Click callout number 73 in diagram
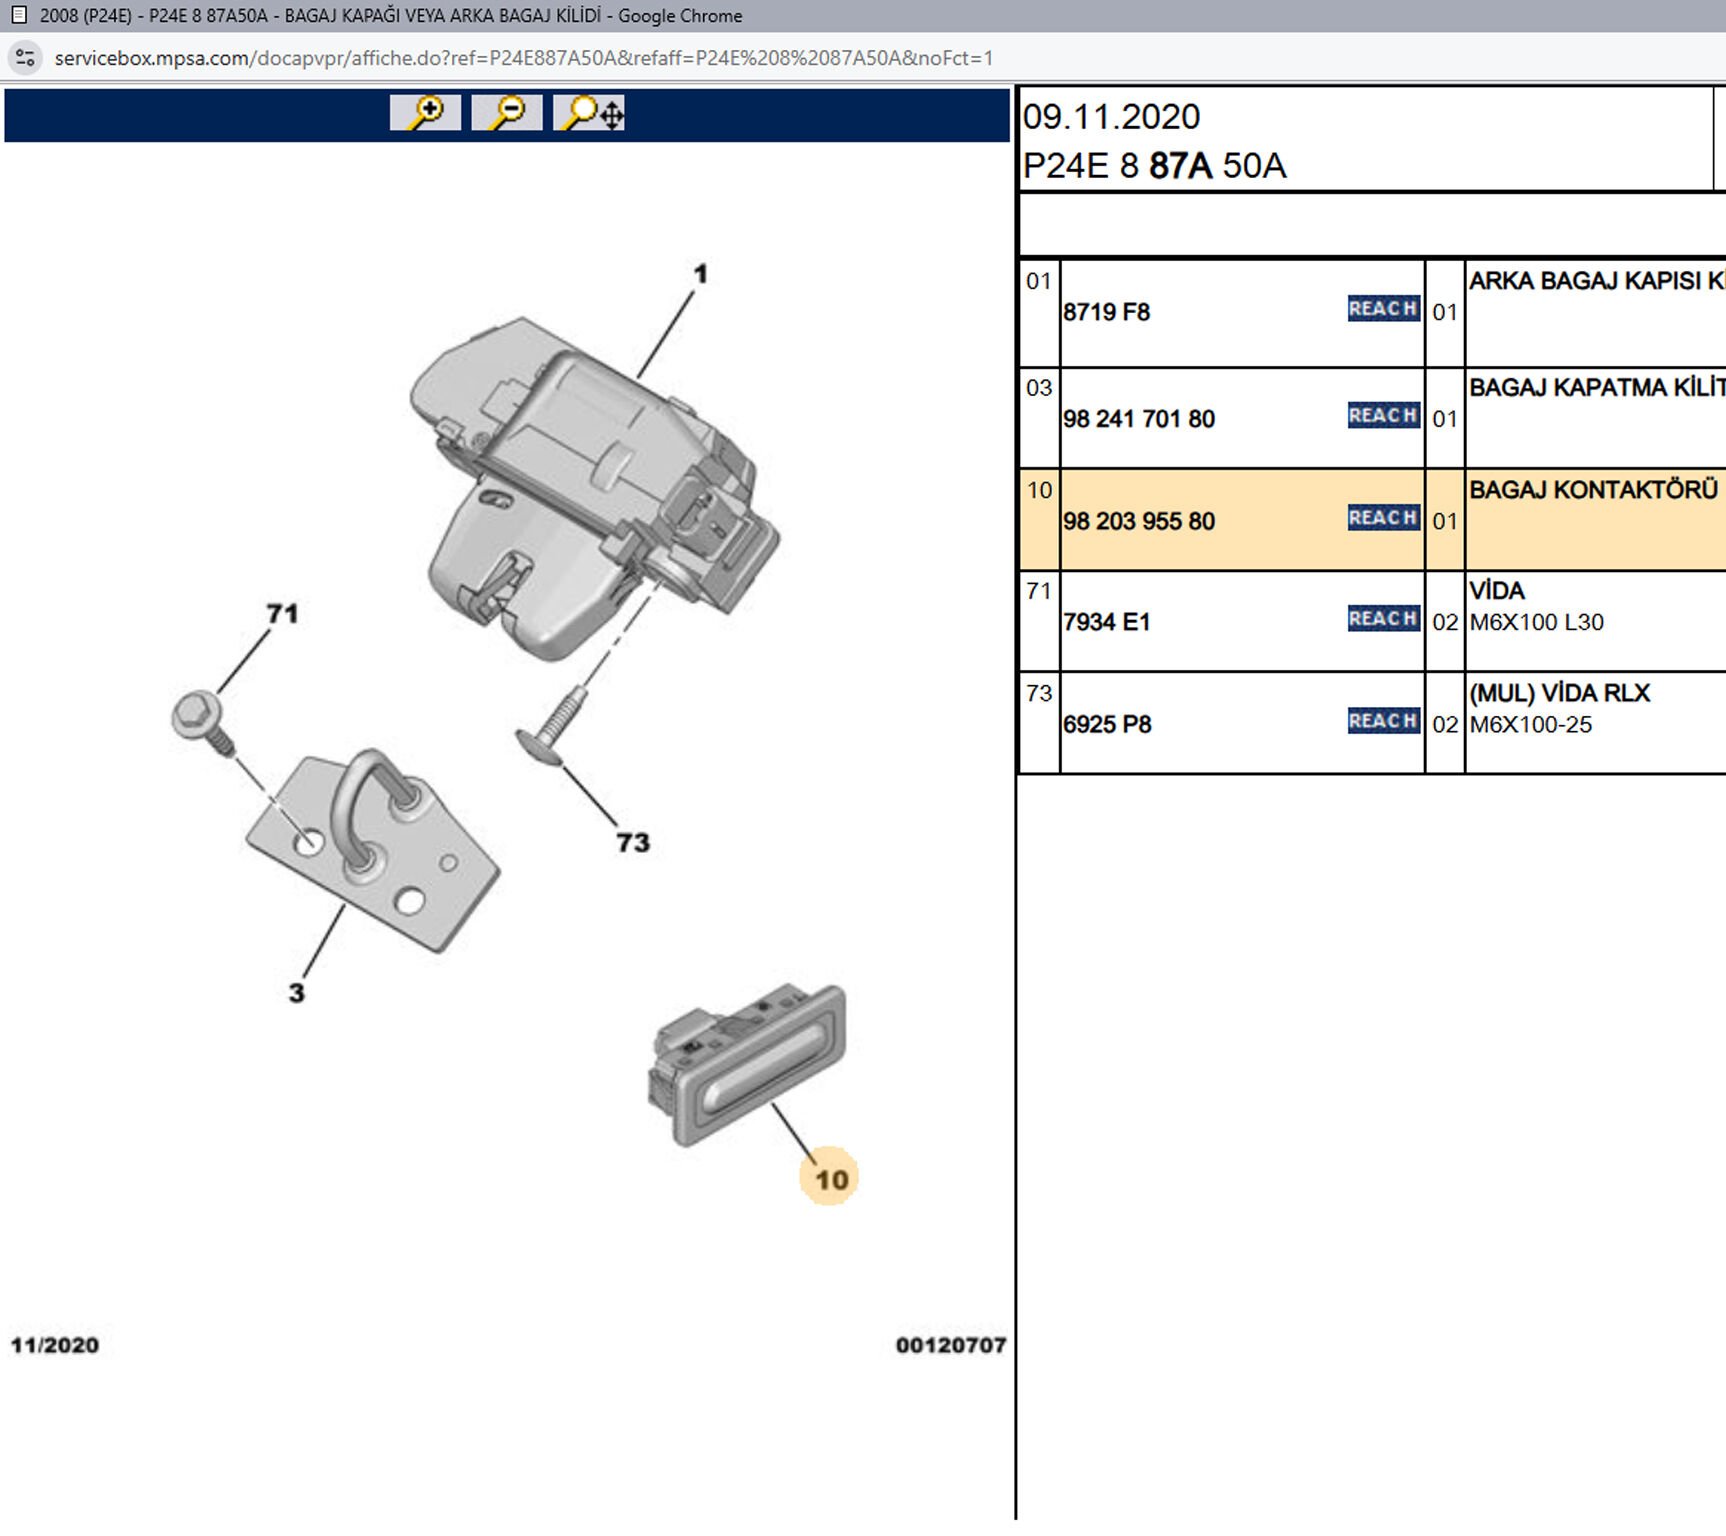This screenshot has width=1726, height=1536. tap(633, 842)
